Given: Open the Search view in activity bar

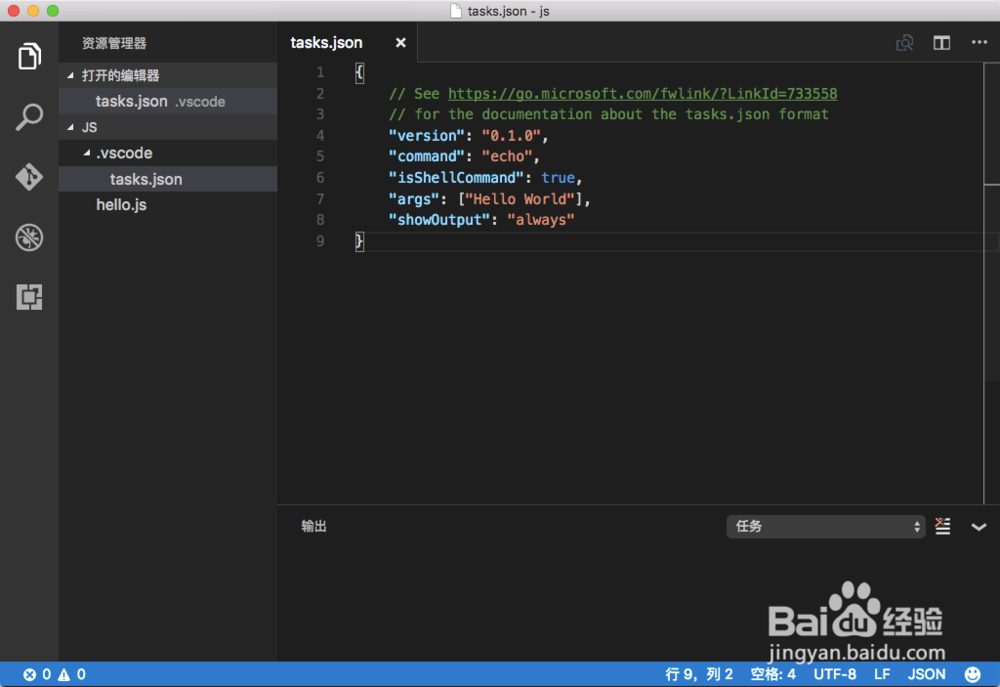Looking at the screenshot, I should click(29, 117).
